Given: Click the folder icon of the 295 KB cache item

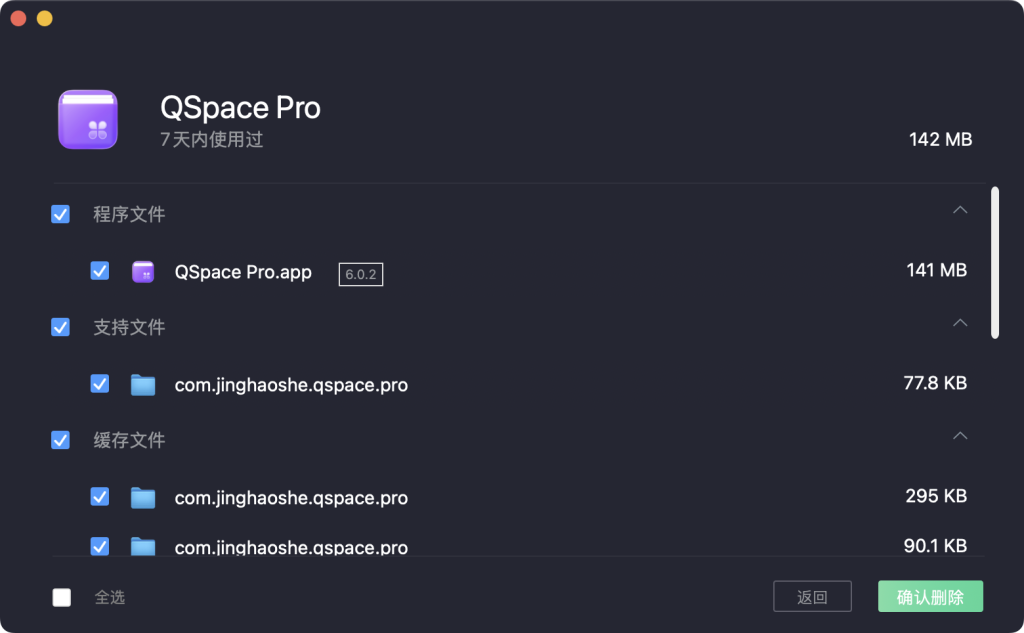Looking at the screenshot, I should coord(143,498).
